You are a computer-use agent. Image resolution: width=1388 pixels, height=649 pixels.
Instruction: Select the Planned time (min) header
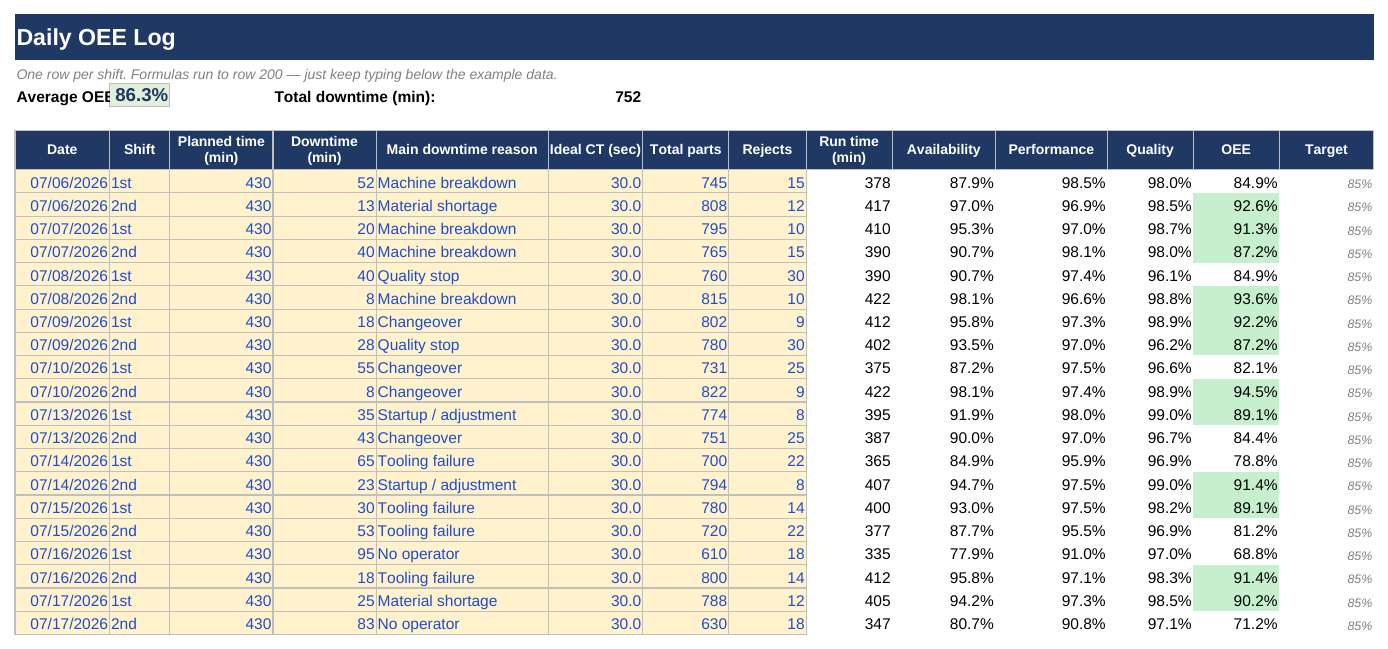[x=221, y=150]
